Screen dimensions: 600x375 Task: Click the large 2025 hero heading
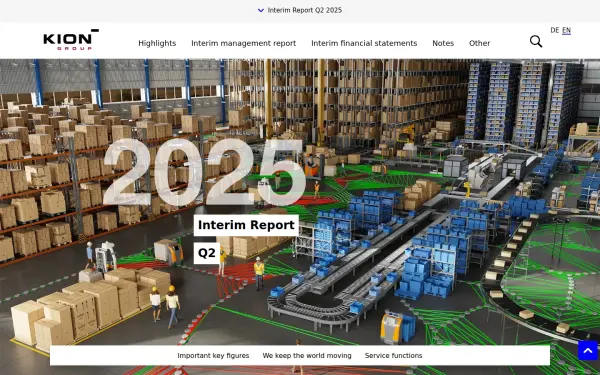[x=205, y=172]
